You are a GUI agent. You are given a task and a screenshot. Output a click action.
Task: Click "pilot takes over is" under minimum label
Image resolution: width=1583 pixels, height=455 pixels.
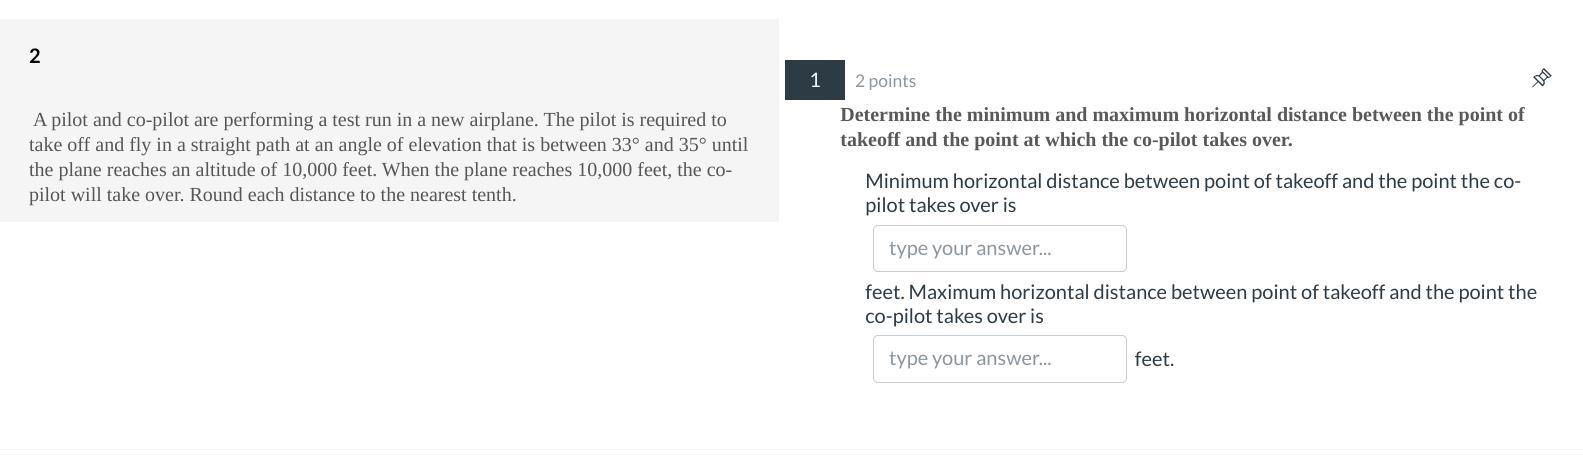940,205
